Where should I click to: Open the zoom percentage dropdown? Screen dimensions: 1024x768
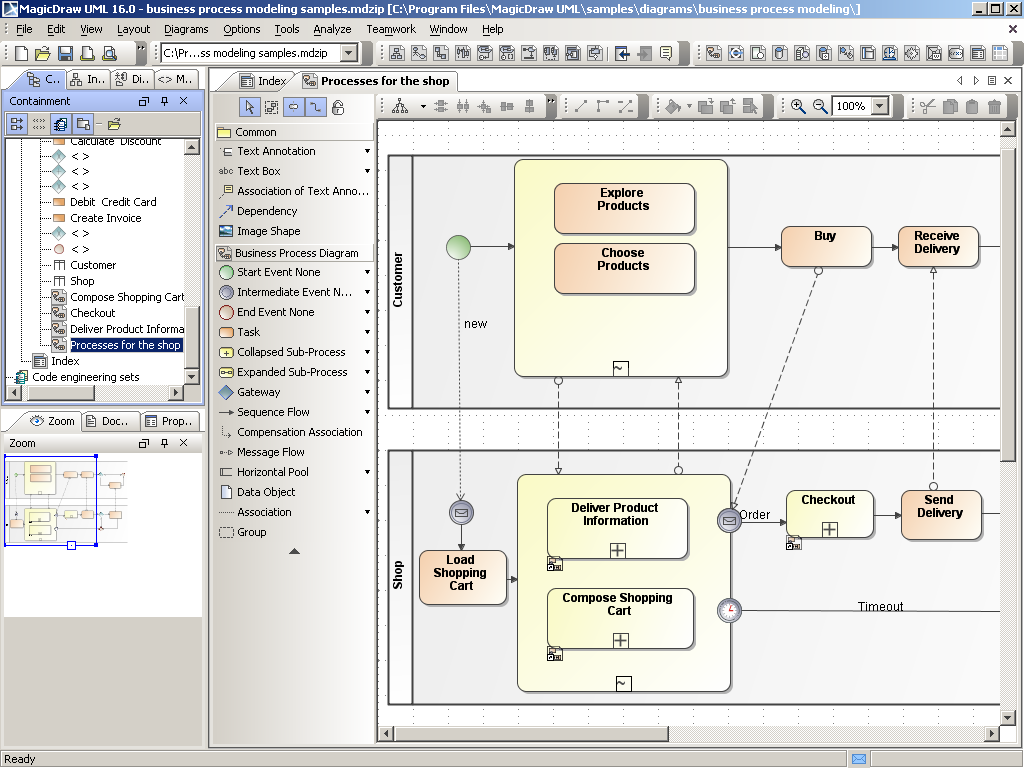(x=880, y=106)
